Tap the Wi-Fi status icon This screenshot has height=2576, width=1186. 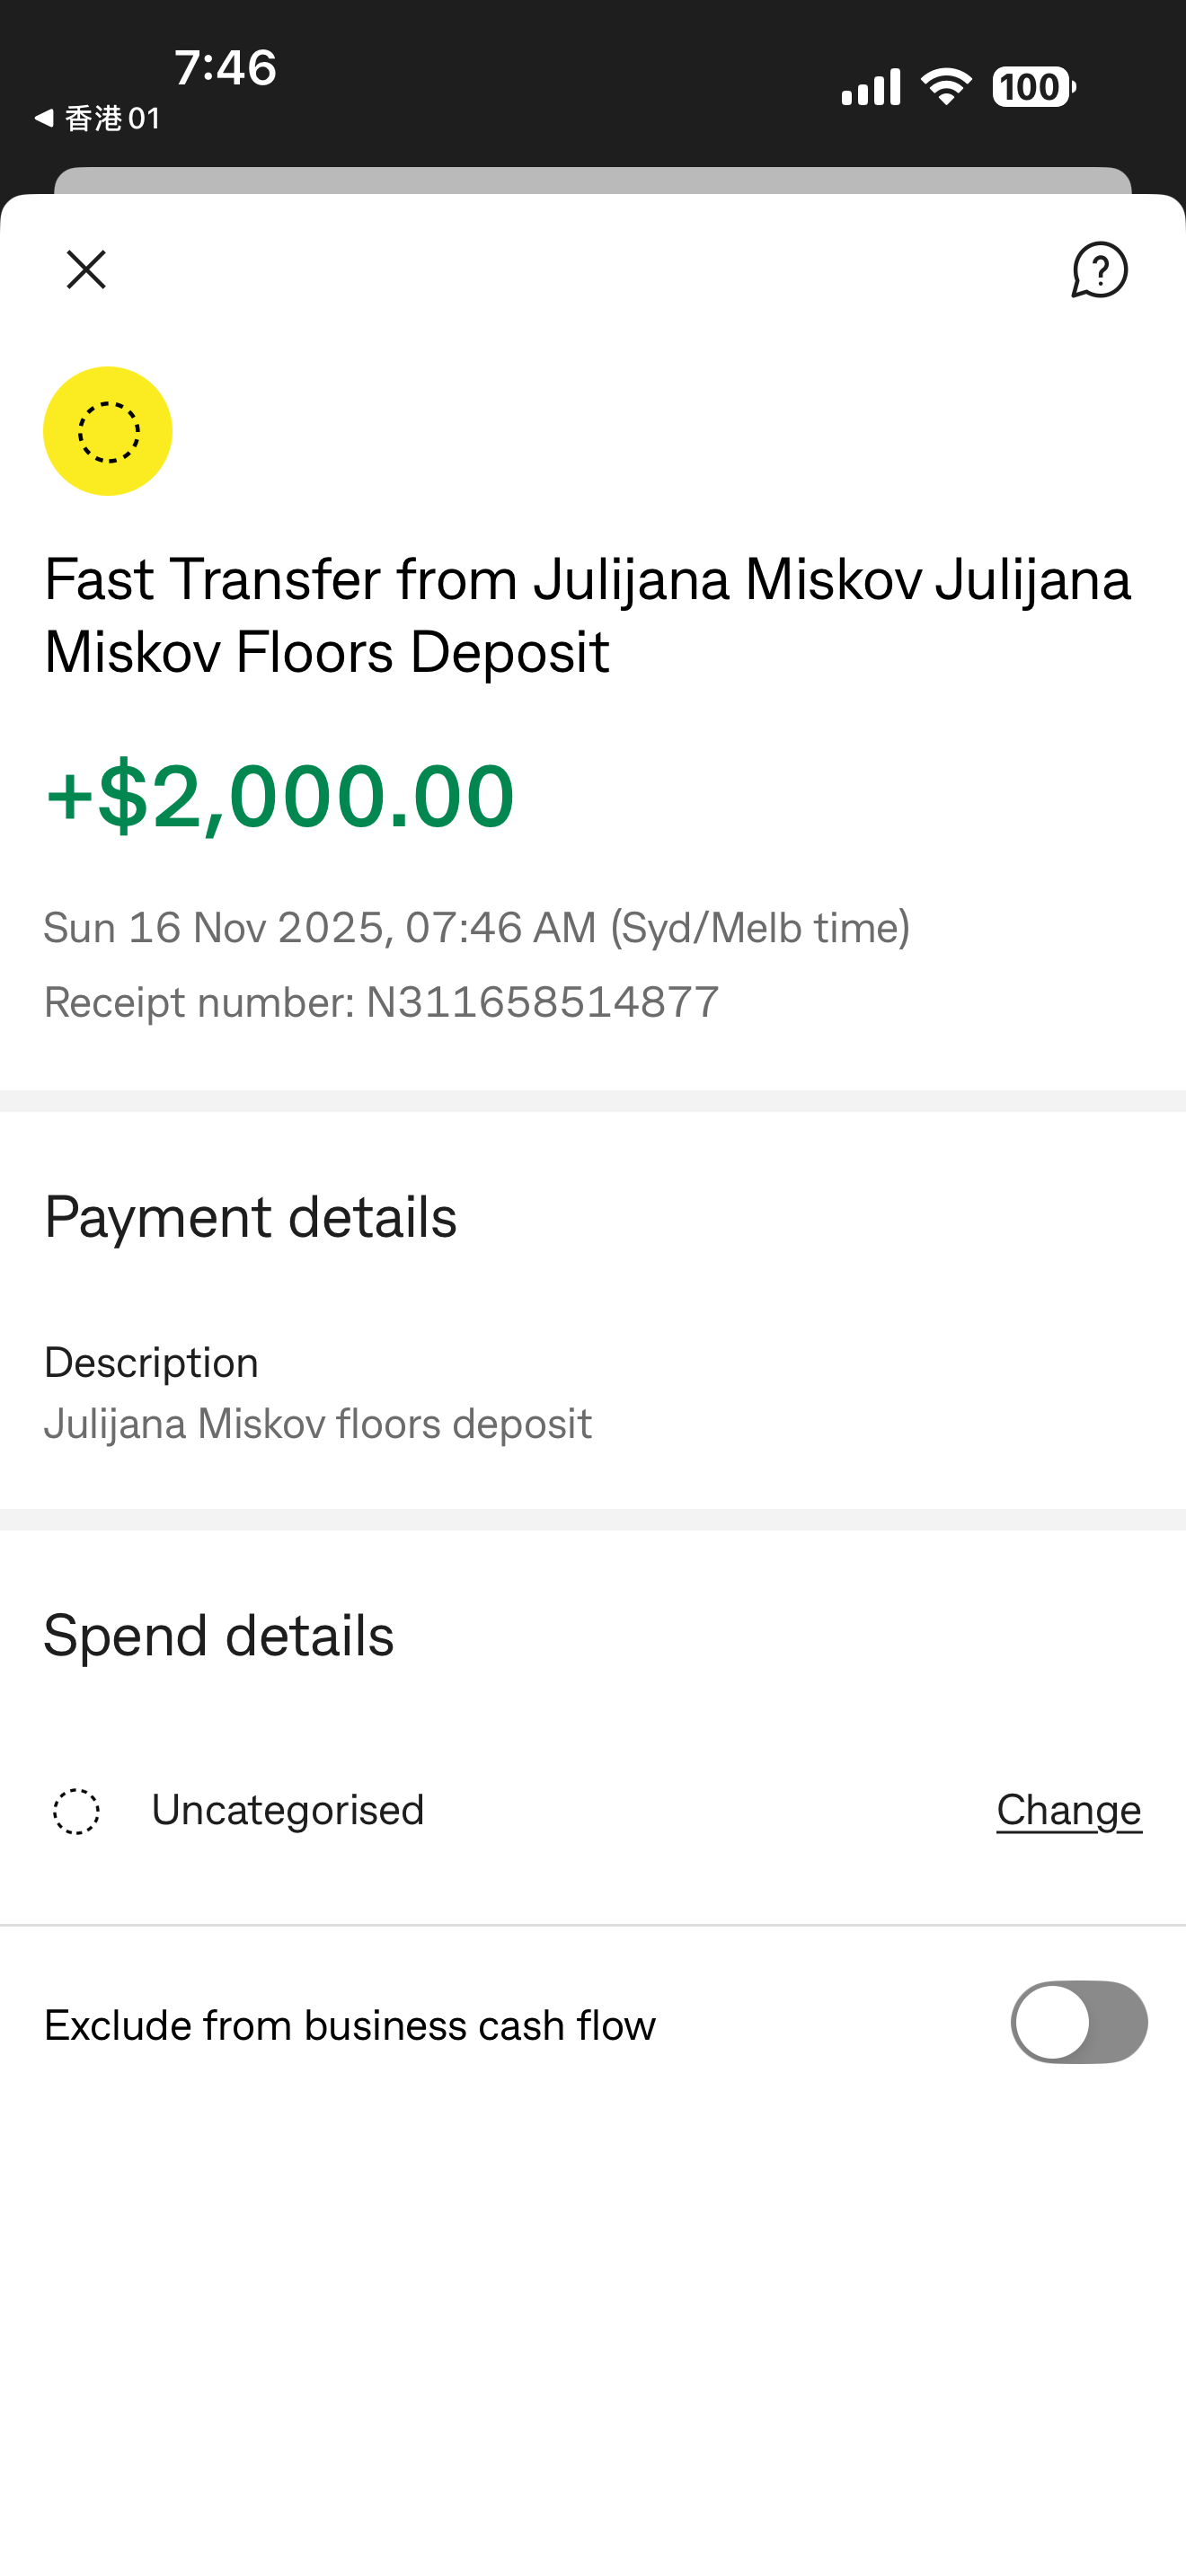945,87
